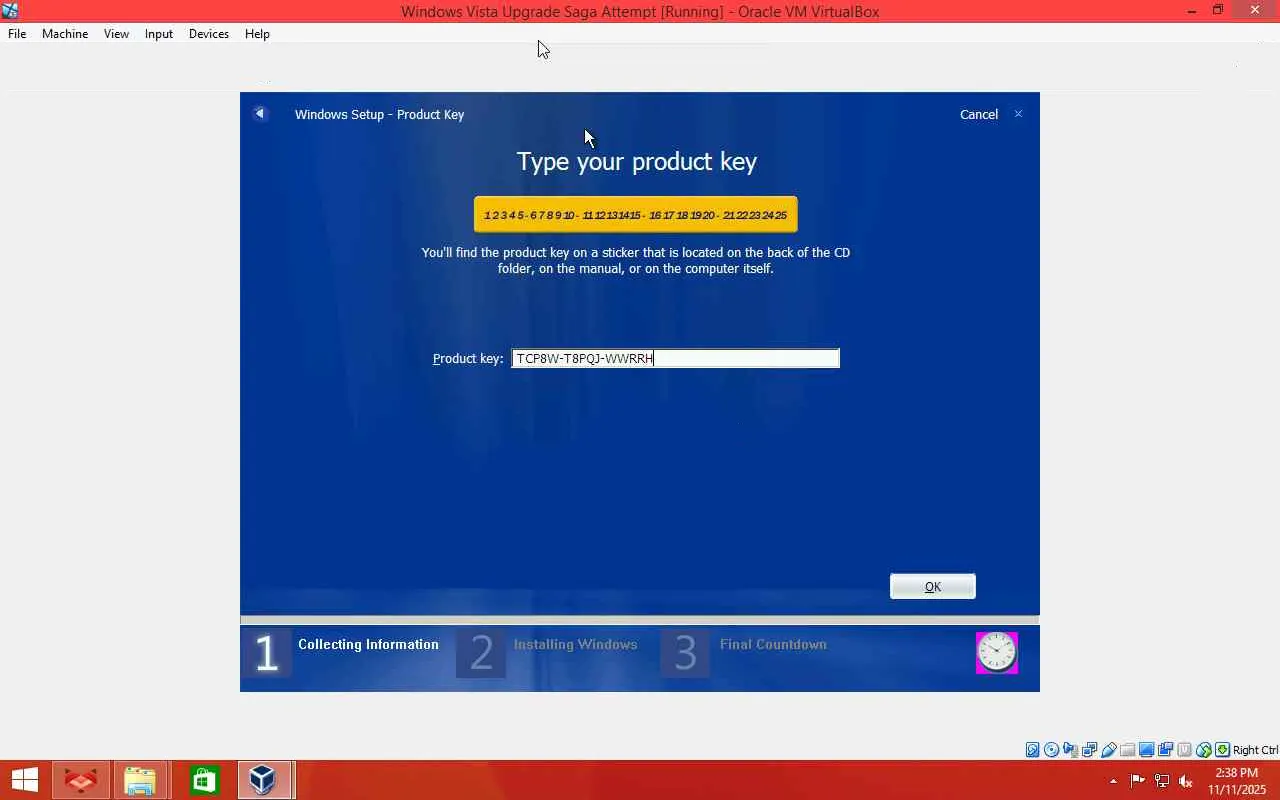Go back using the setup back arrow
Screen dimensions: 1280x800
click(x=260, y=114)
